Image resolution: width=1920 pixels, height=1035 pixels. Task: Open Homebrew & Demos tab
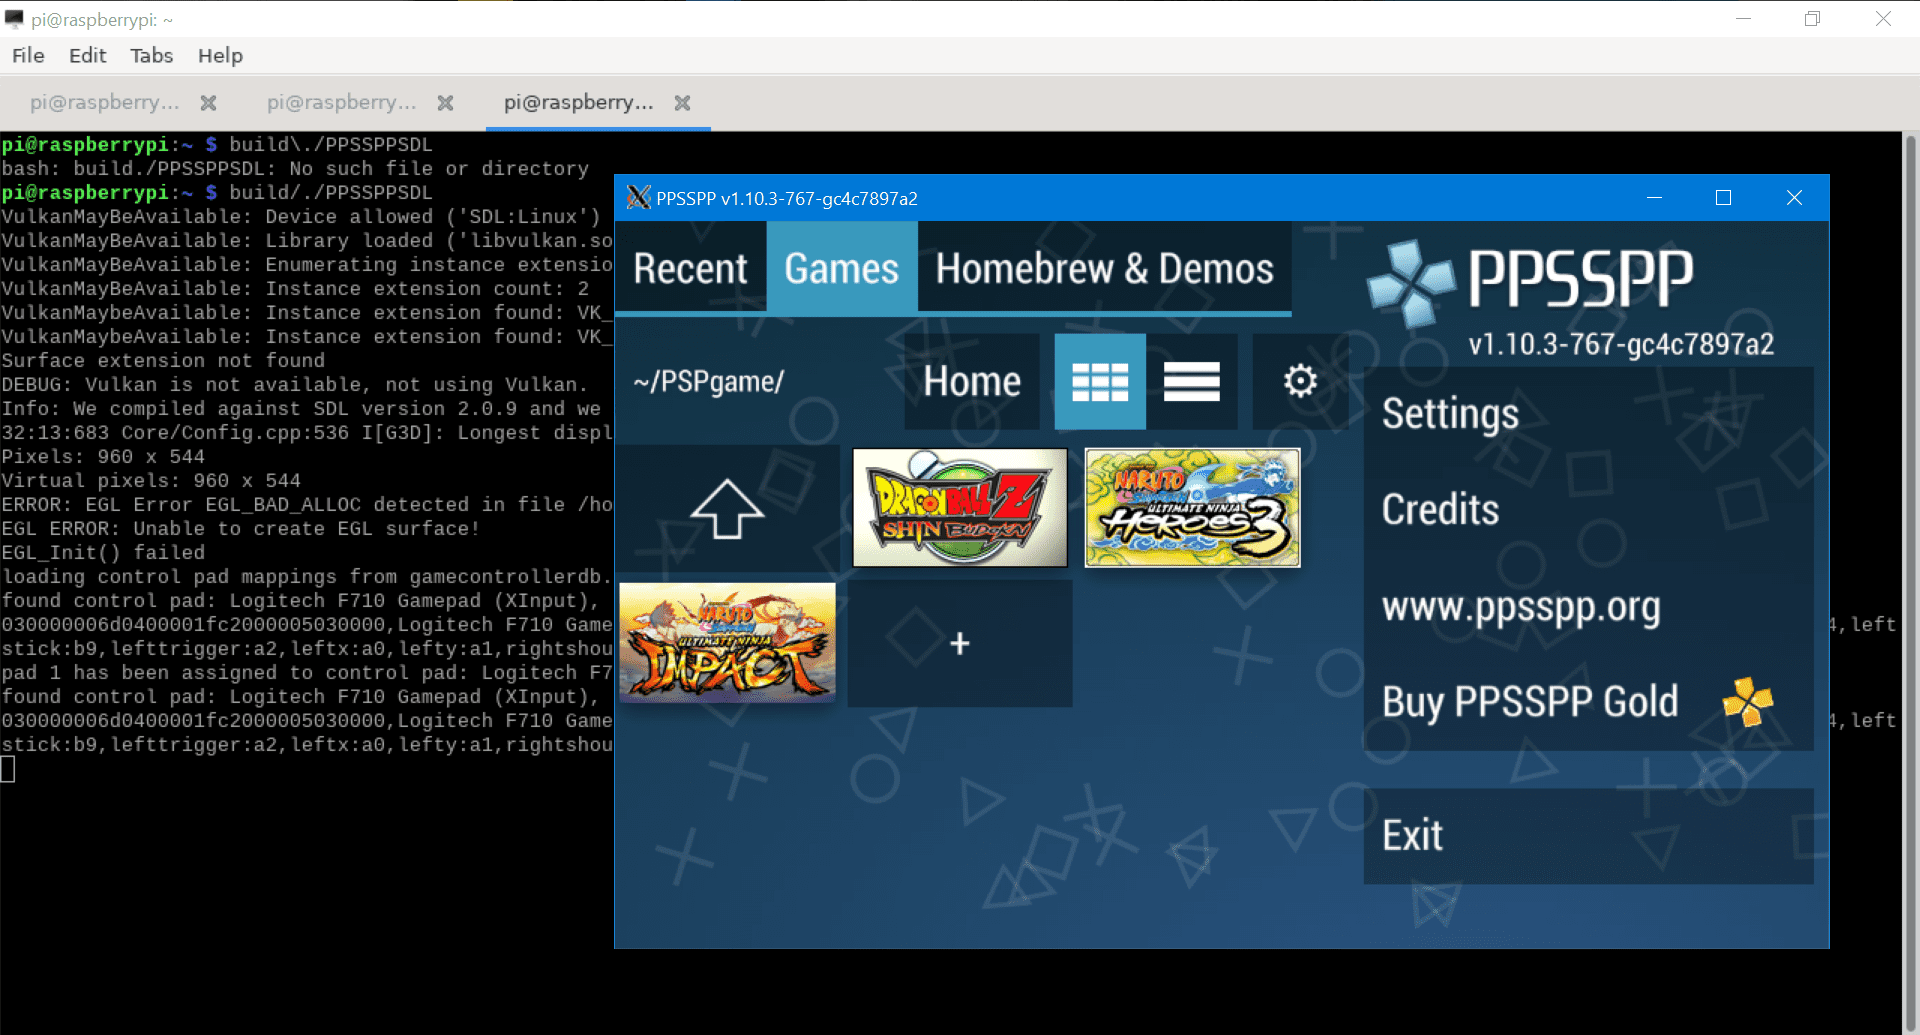[1104, 269]
